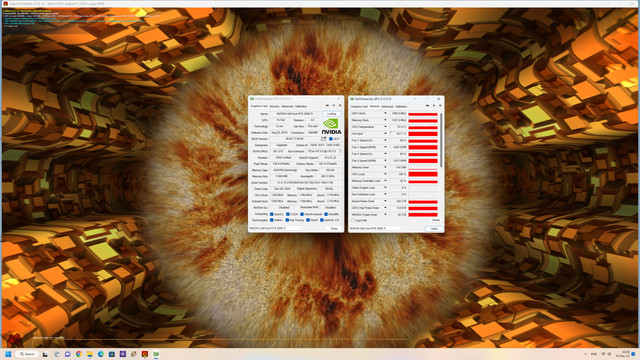
Task: Click the Sensors window vertical scrollbar
Action: (441, 140)
